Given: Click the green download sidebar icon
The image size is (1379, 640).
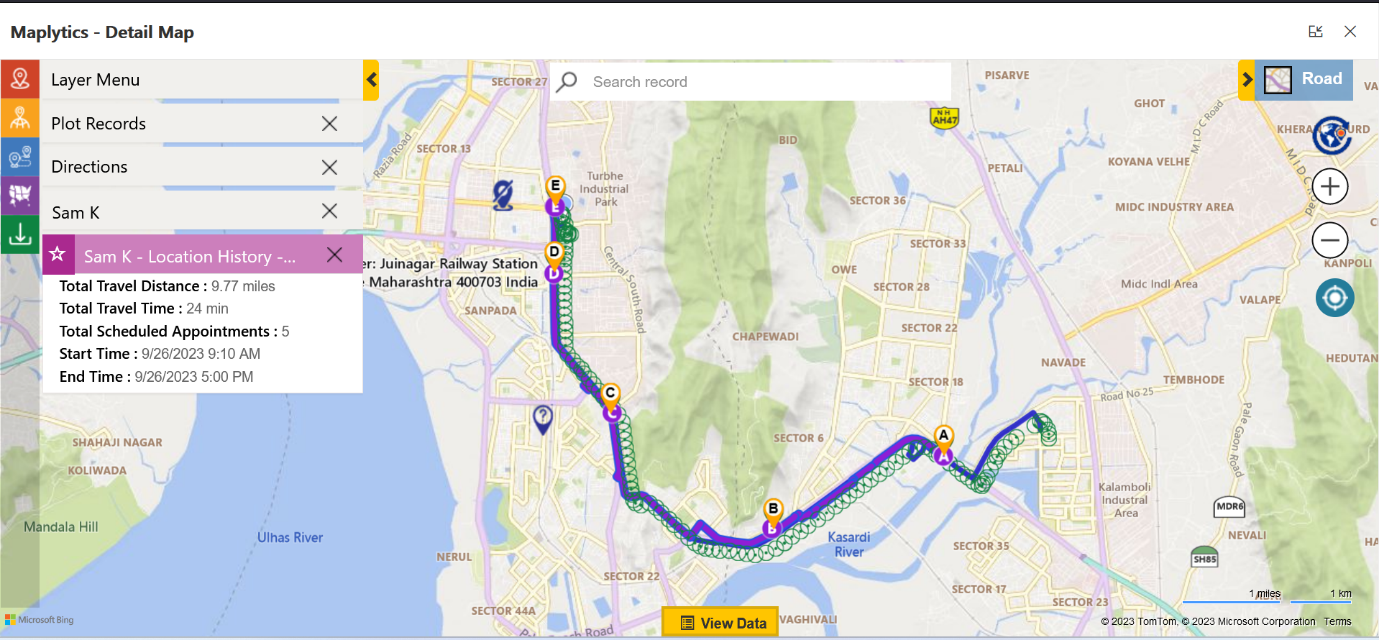Looking at the screenshot, I should pos(19,233).
